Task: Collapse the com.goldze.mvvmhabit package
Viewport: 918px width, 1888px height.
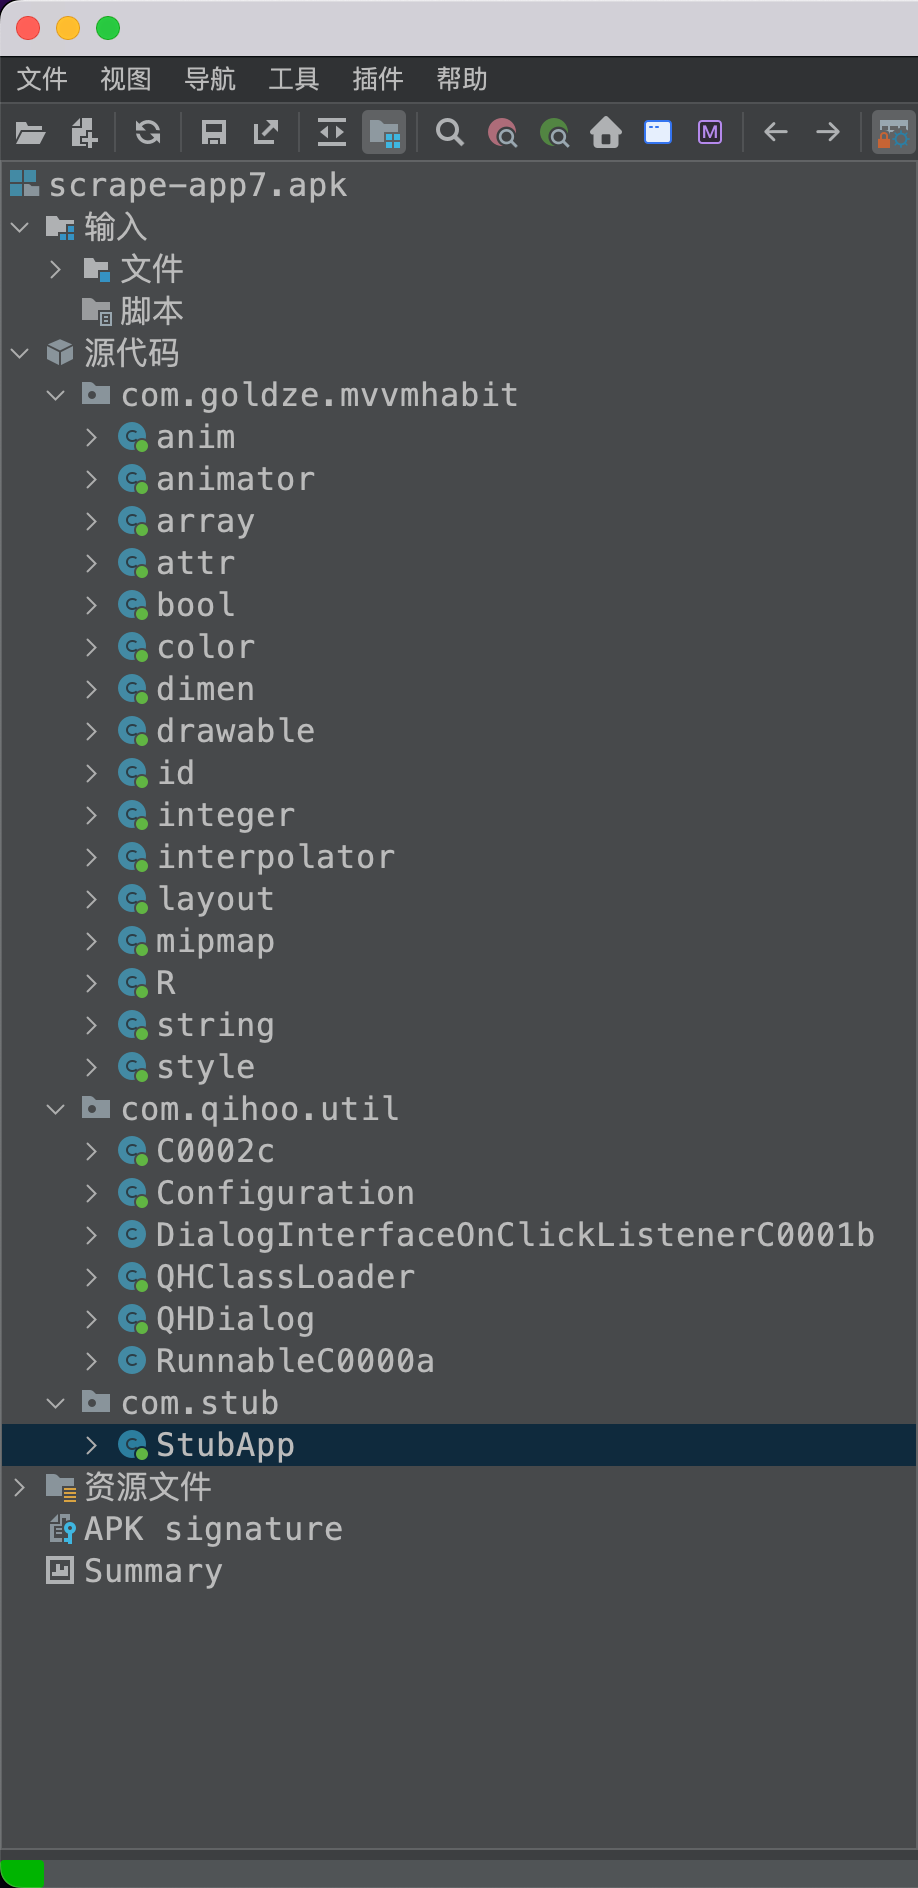Action: (x=56, y=395)
